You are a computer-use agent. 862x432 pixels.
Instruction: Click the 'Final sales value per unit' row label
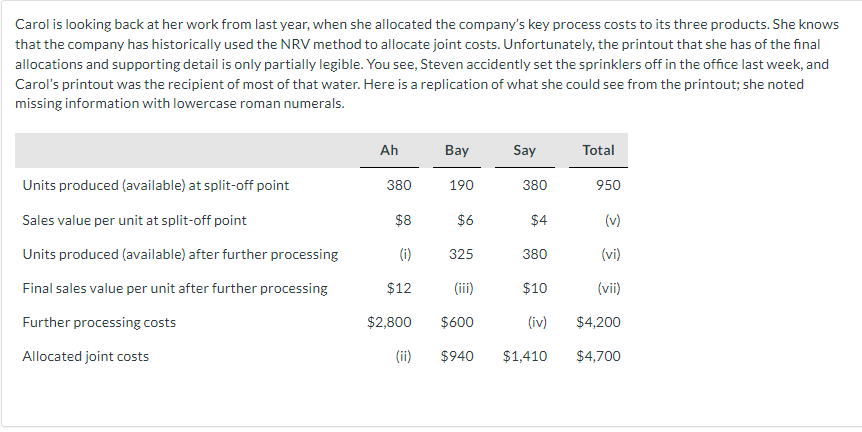[175, 288]
